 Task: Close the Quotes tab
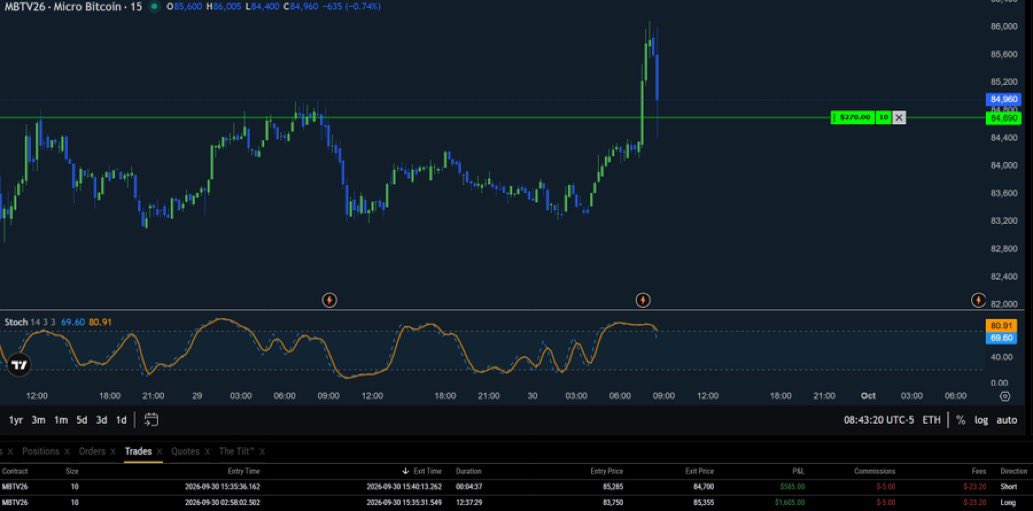(207, 452)
